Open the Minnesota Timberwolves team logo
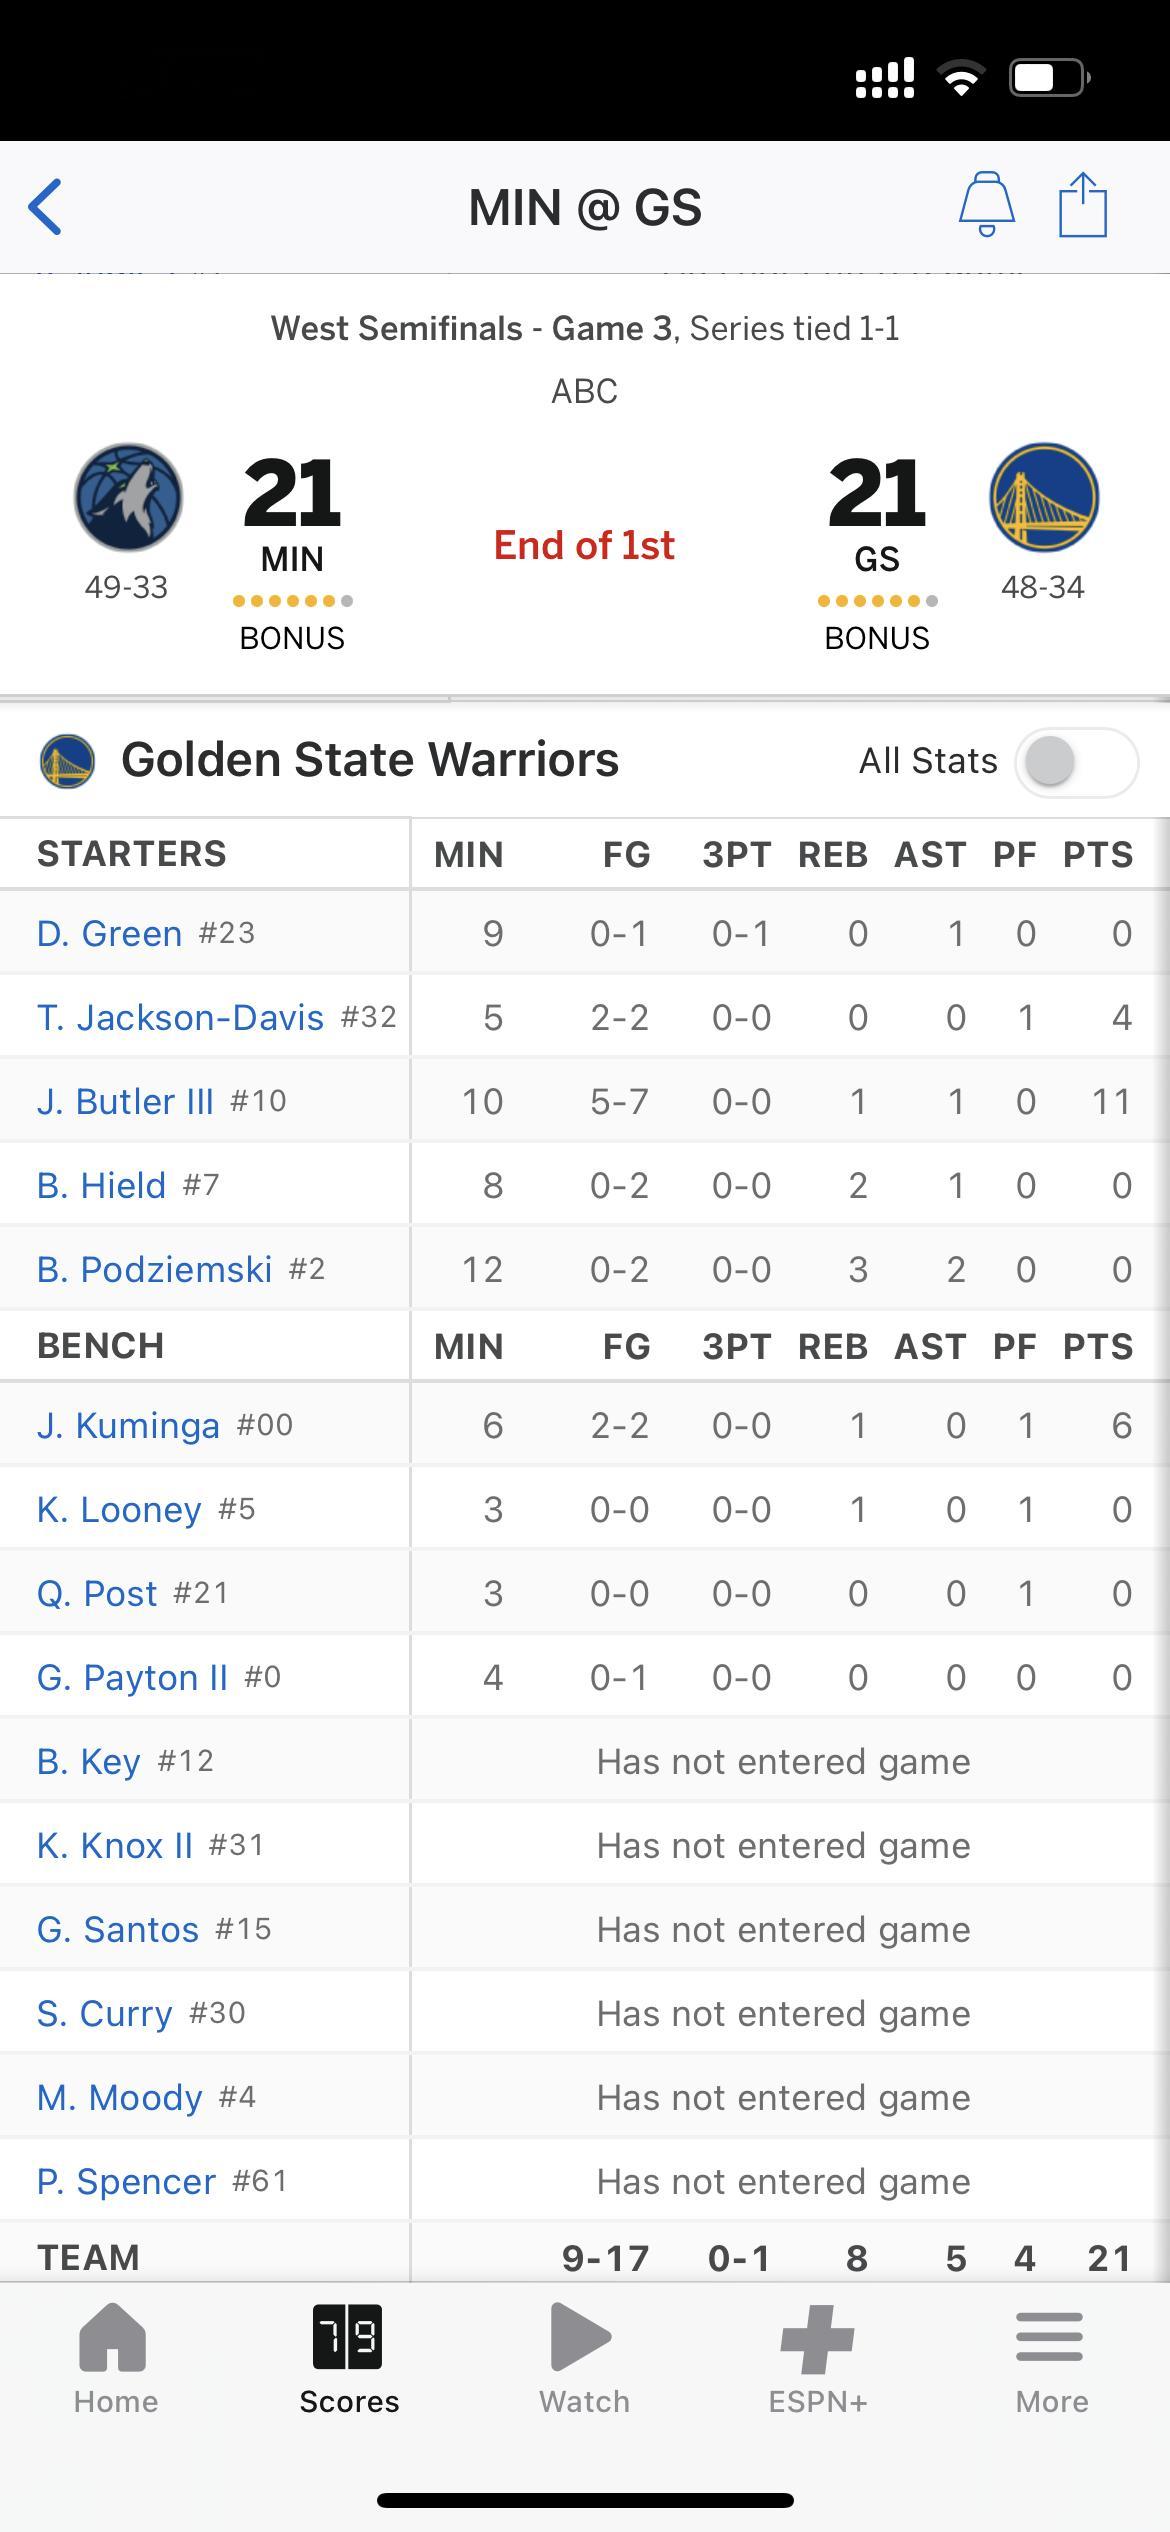 128,497
